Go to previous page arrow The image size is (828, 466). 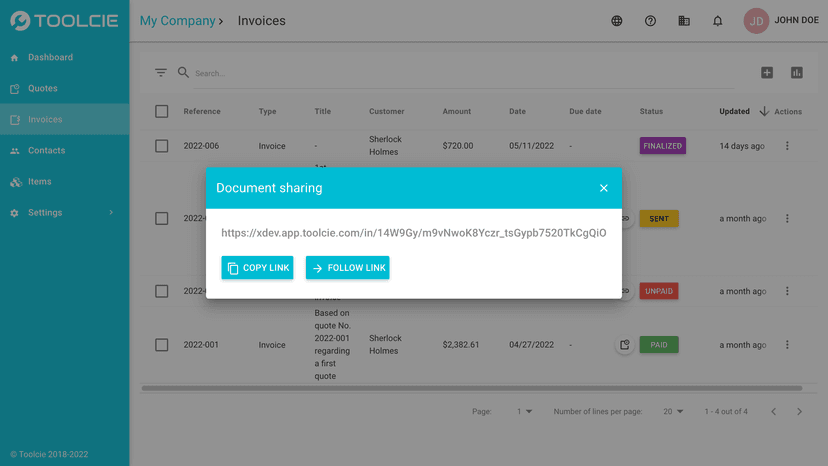pos(774,412)
